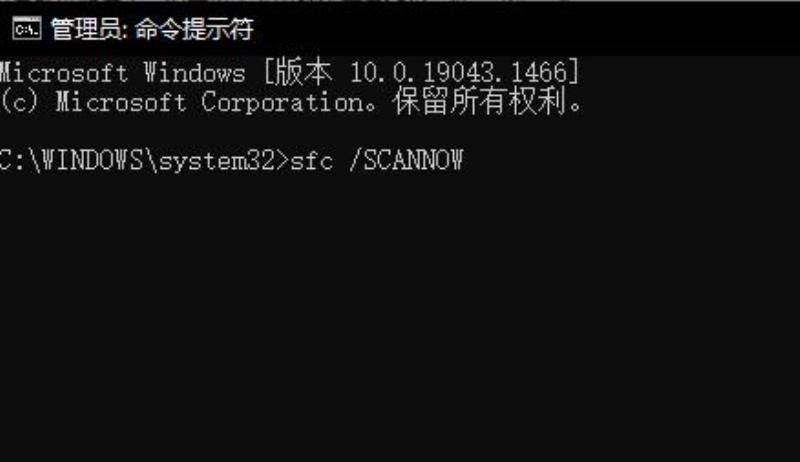Click the title text 管理员: 命令提示符
The image size is (800, 462).
pyautogui.click(x=152, y=29)
